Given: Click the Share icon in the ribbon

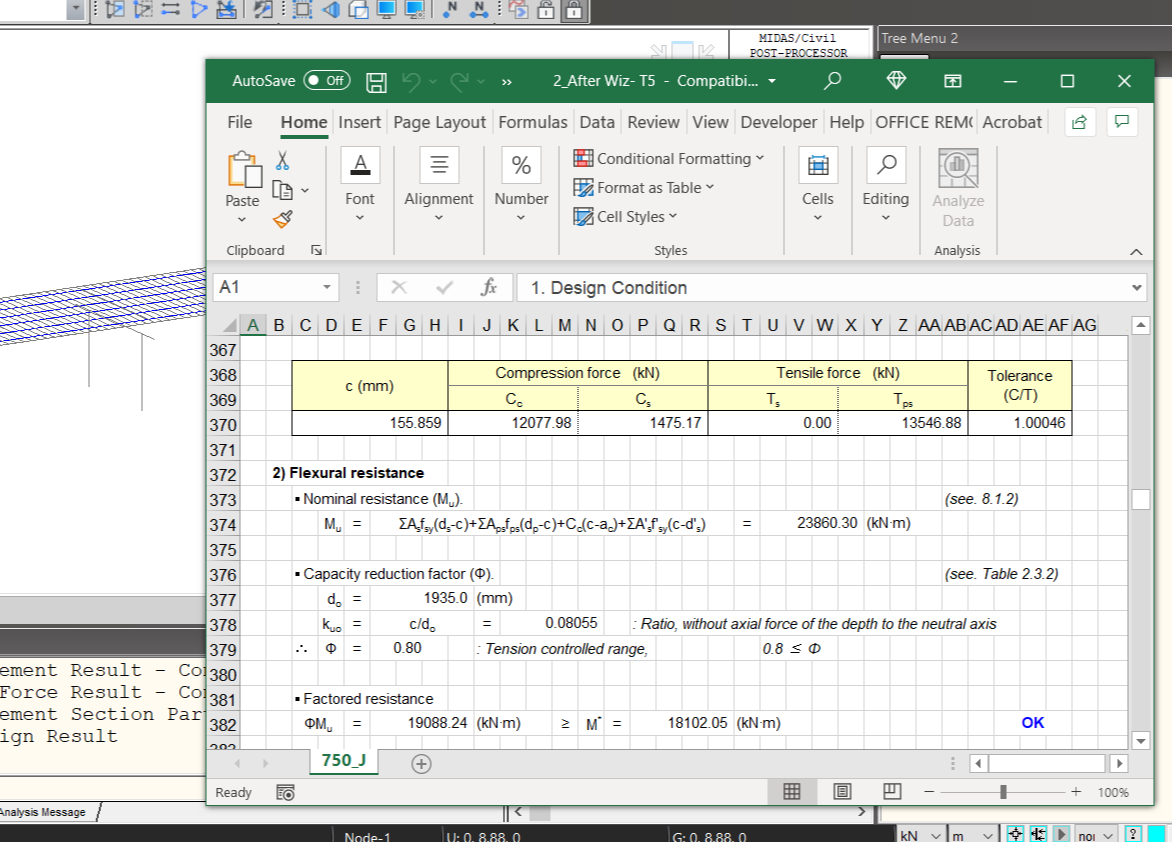Looking at the screenshot, I should point(1079,123).
